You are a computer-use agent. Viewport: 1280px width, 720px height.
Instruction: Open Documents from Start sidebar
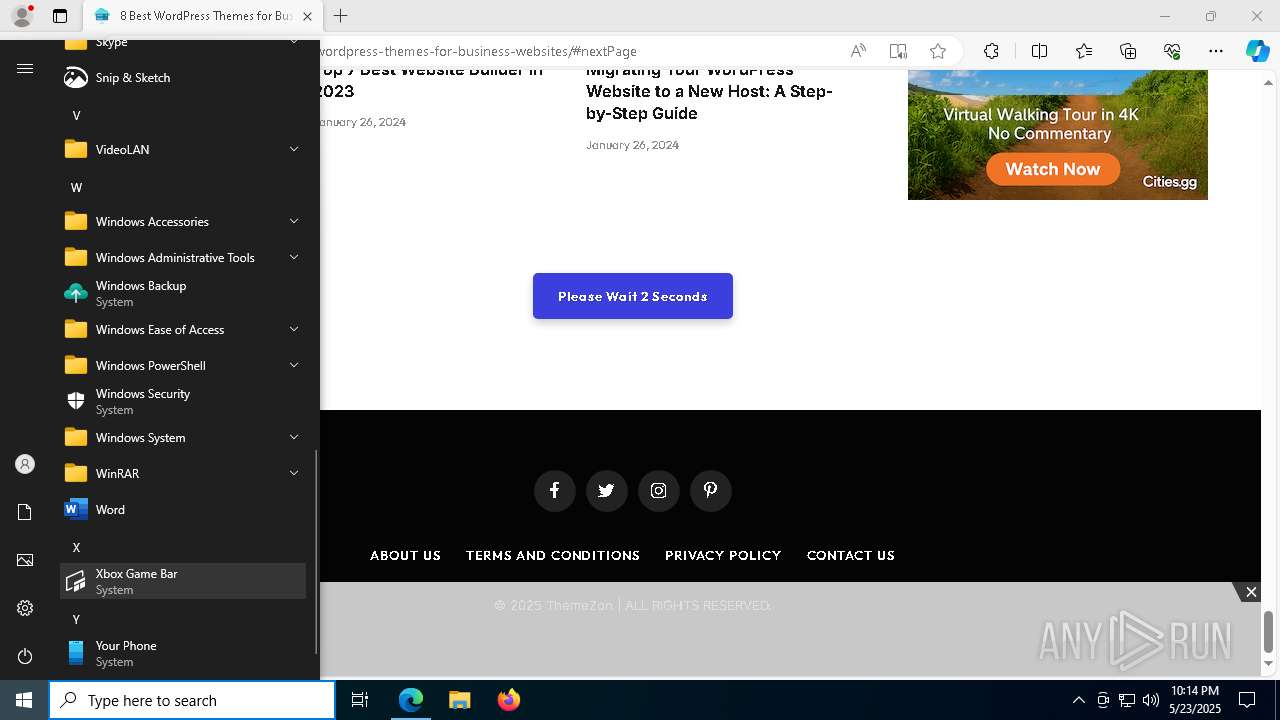[25, 512]
